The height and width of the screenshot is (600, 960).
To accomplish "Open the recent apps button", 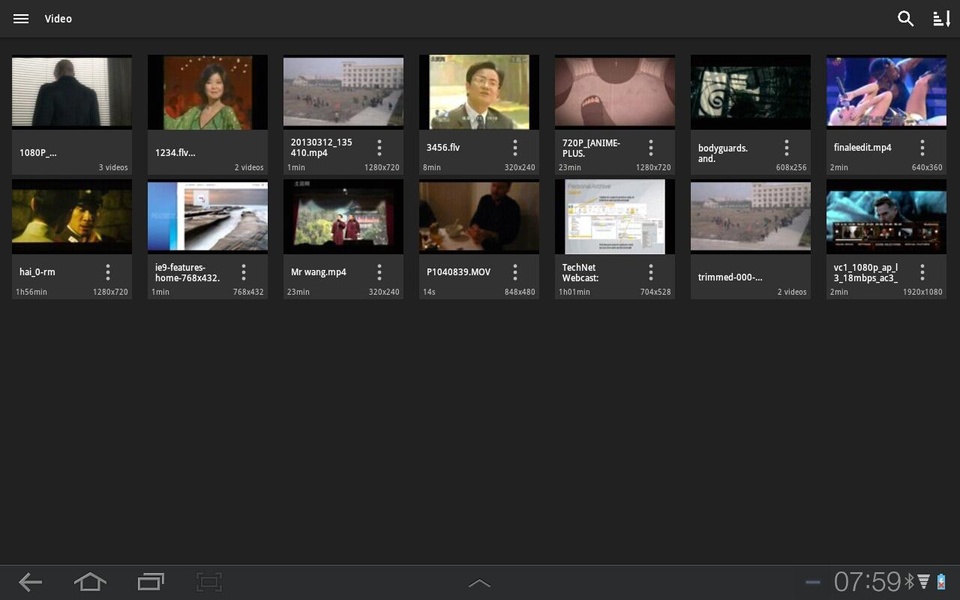I will [x=151, y=582].
